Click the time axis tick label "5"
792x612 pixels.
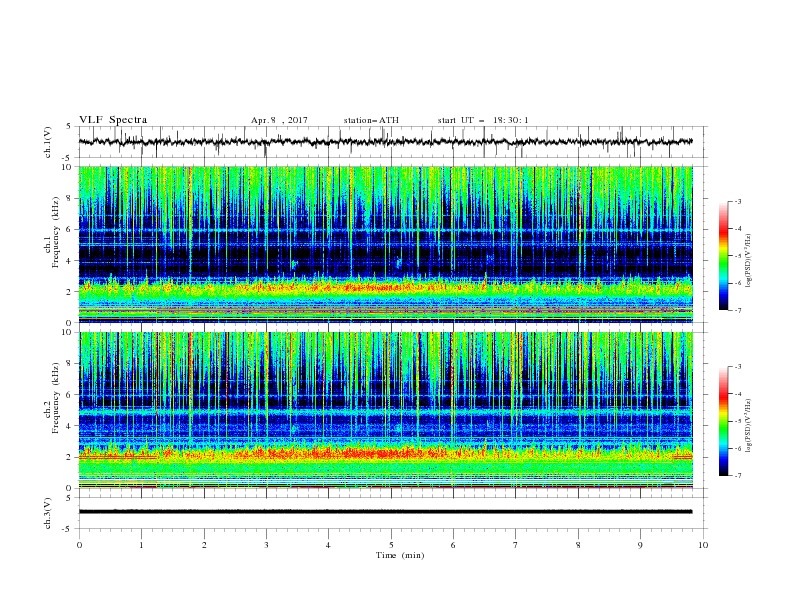[x=391, y=545]
